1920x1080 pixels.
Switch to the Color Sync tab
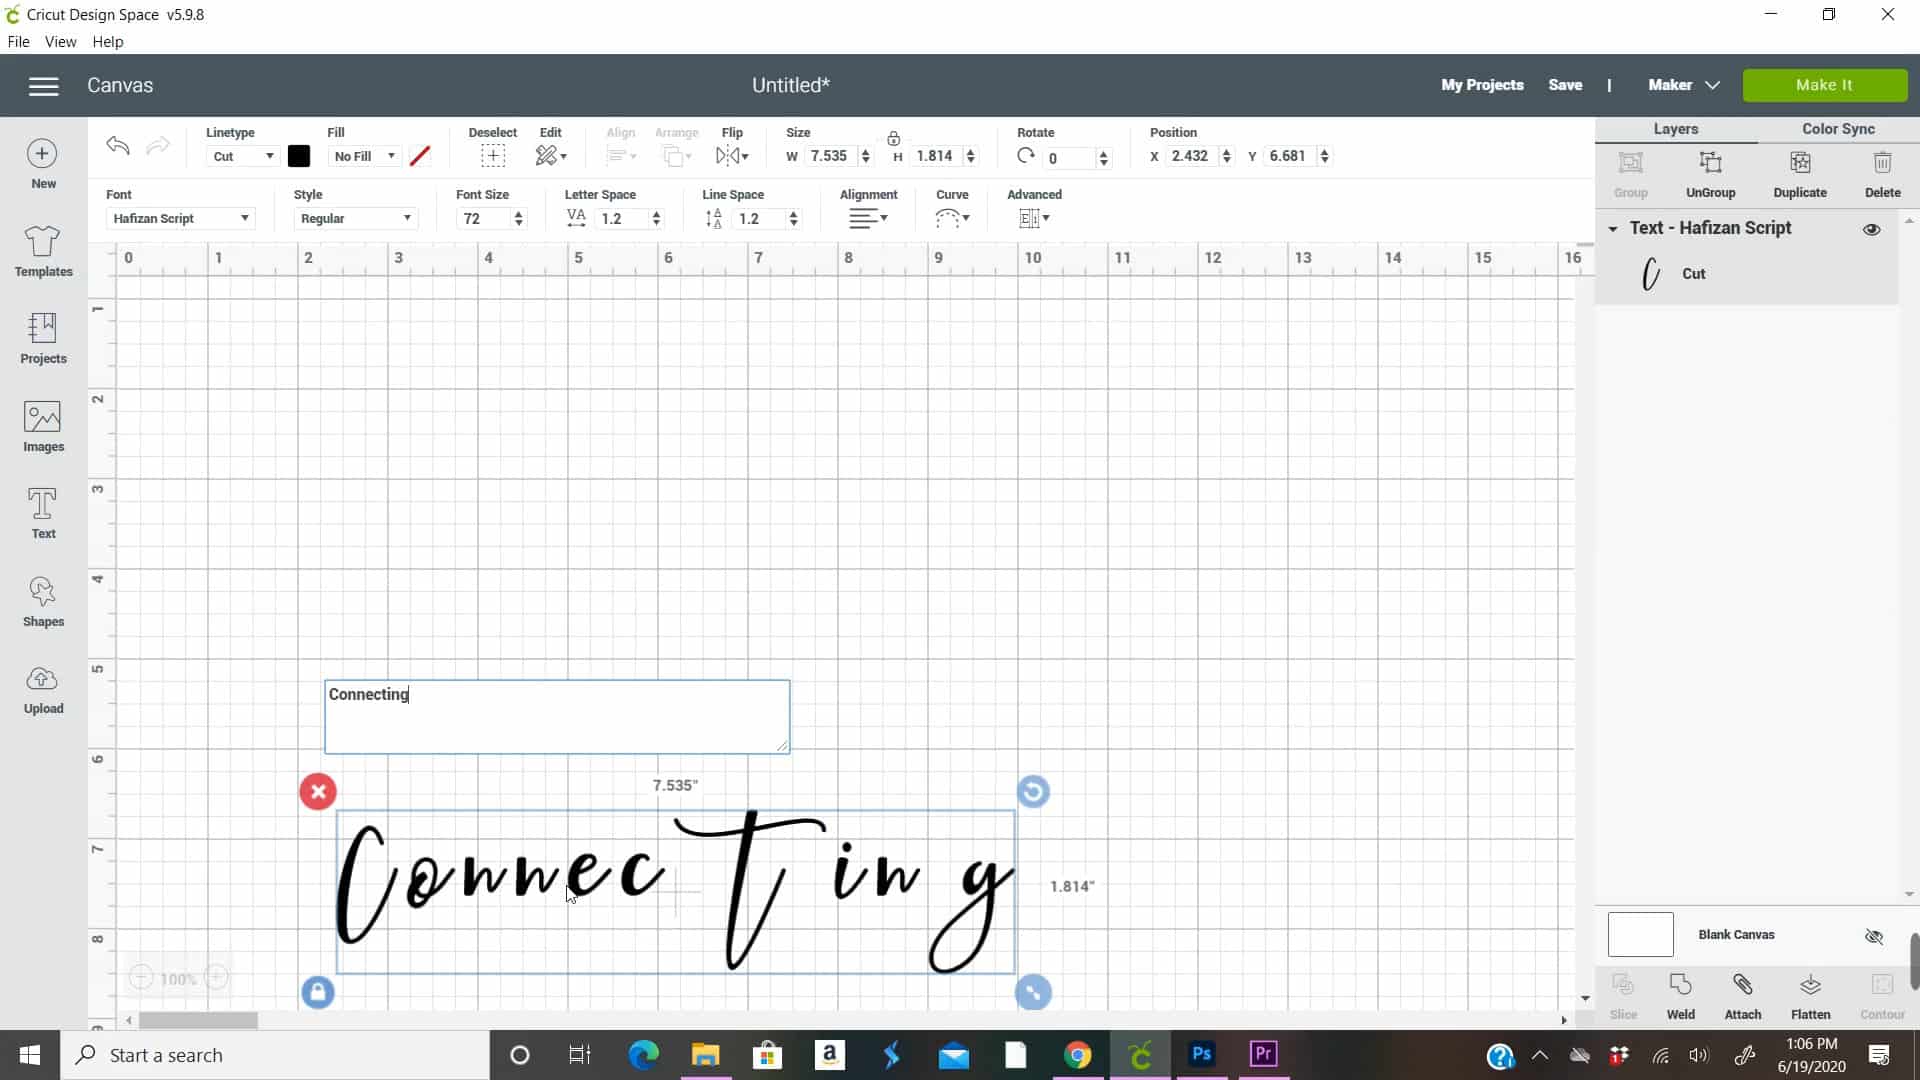tap(1838, 129)
